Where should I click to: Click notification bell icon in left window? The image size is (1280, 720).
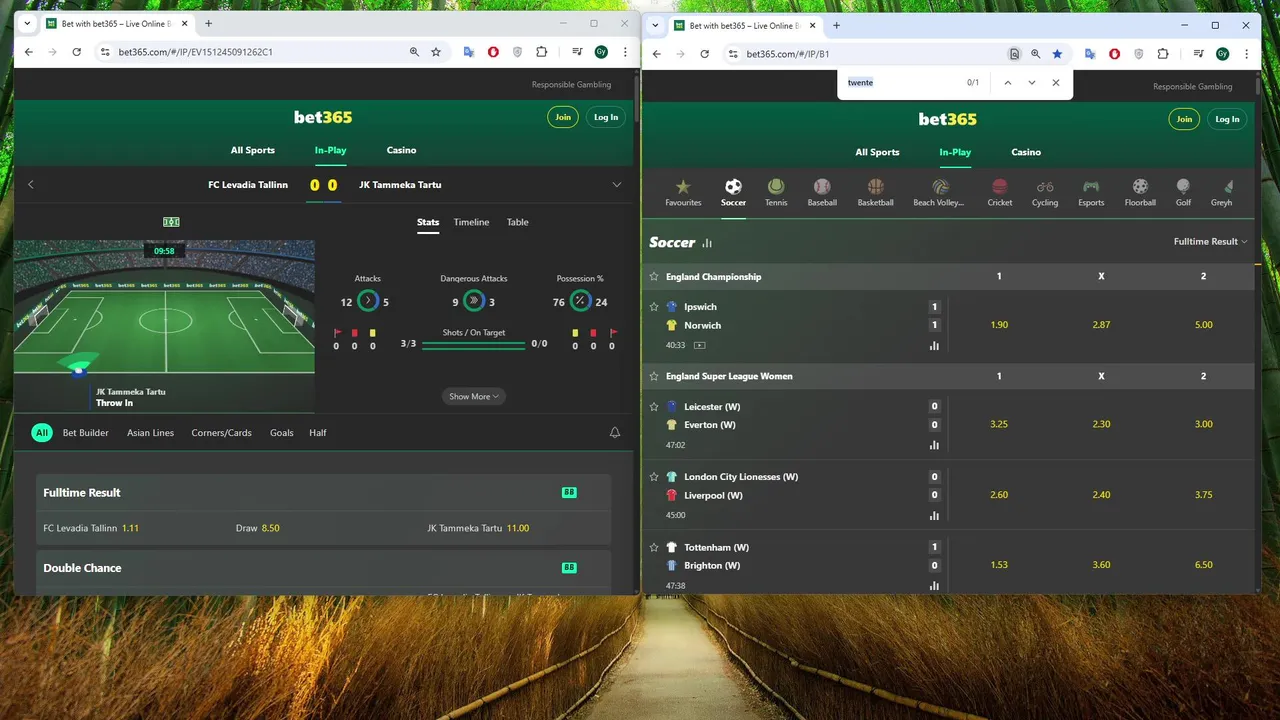click(x=615, y=432)
